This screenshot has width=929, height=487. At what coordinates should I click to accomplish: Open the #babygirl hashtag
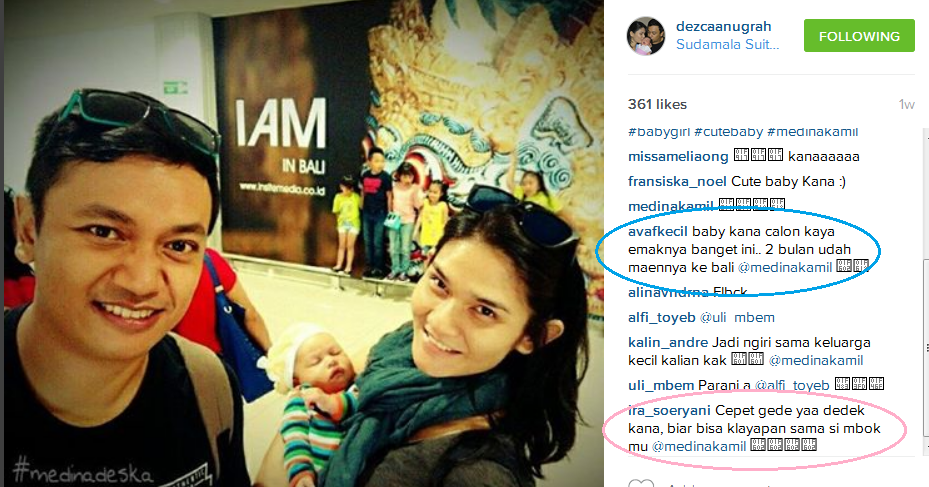click(x=659, y=132)
